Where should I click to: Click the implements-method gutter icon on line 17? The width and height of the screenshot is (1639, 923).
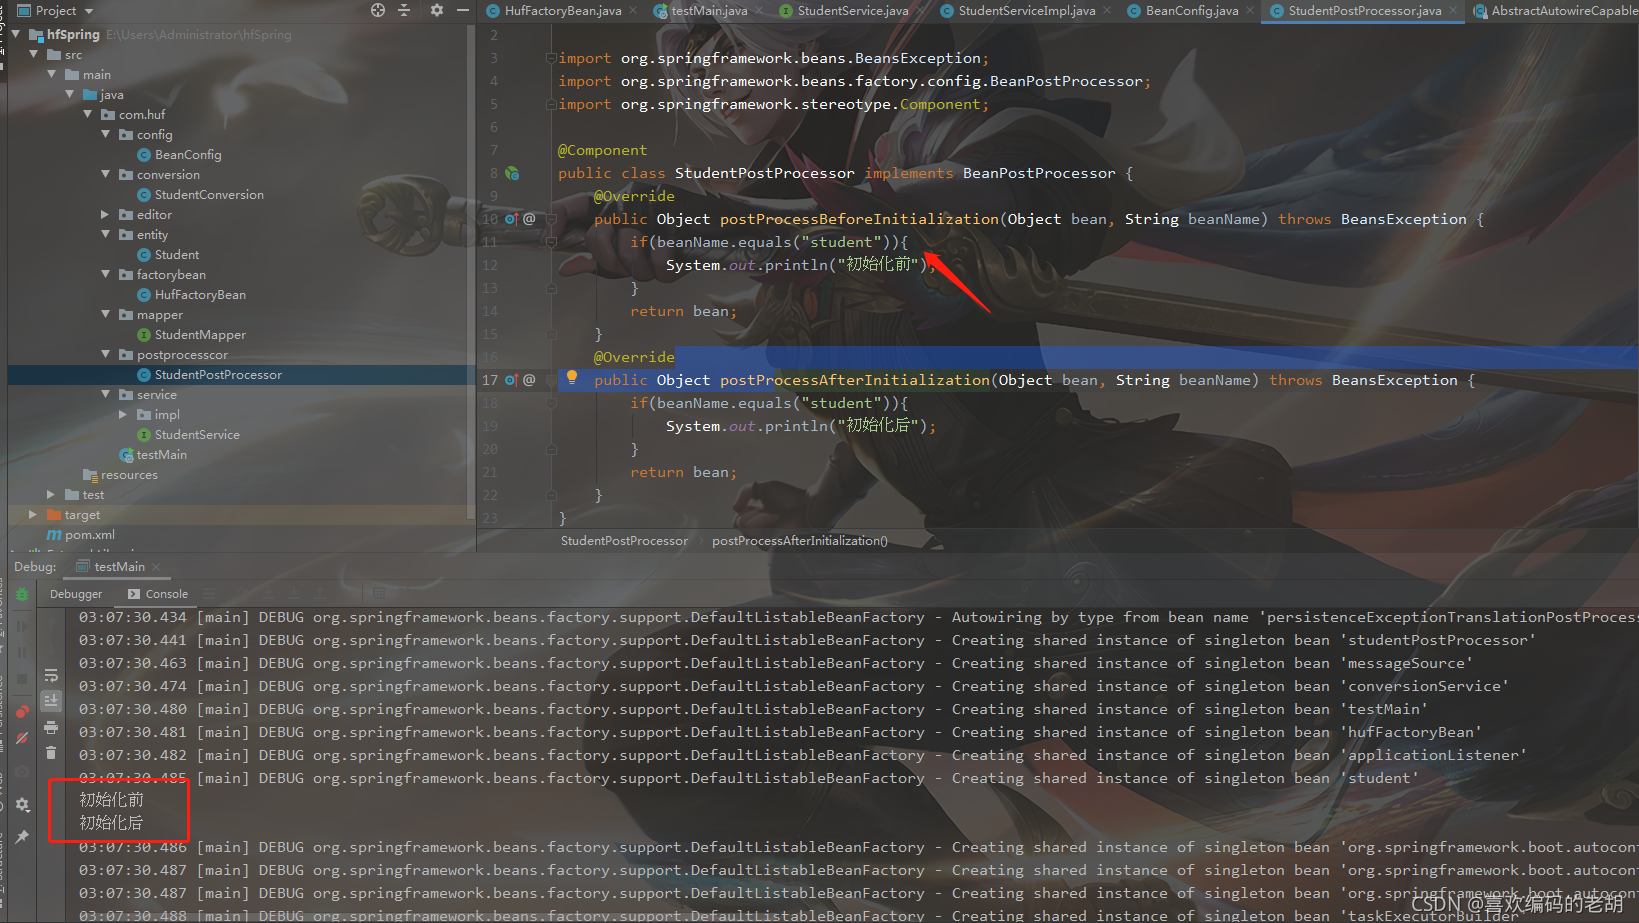tap(511, 380)
